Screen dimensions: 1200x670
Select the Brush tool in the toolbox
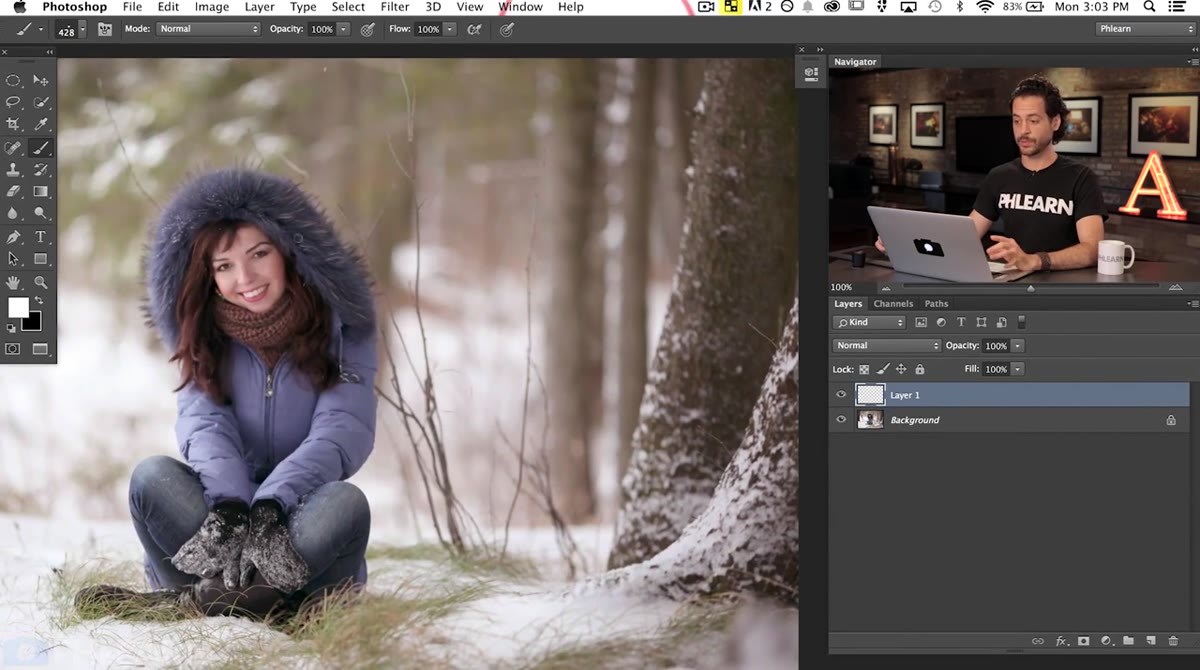pos(41,147)
